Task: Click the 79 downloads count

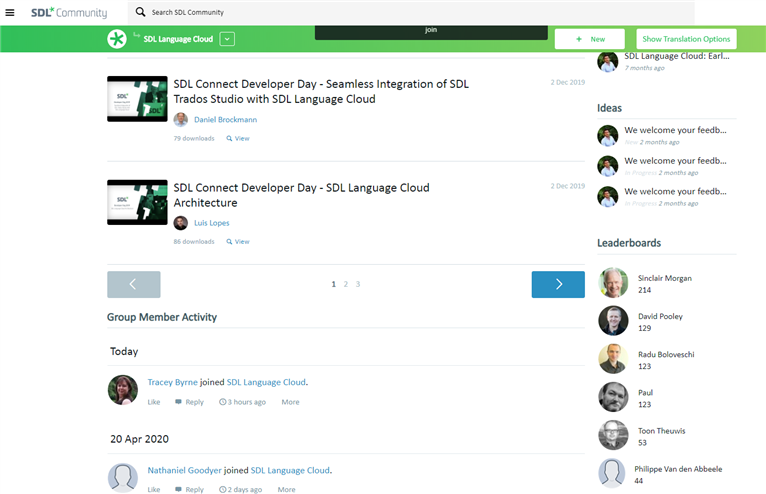Action: pos(194,139)
